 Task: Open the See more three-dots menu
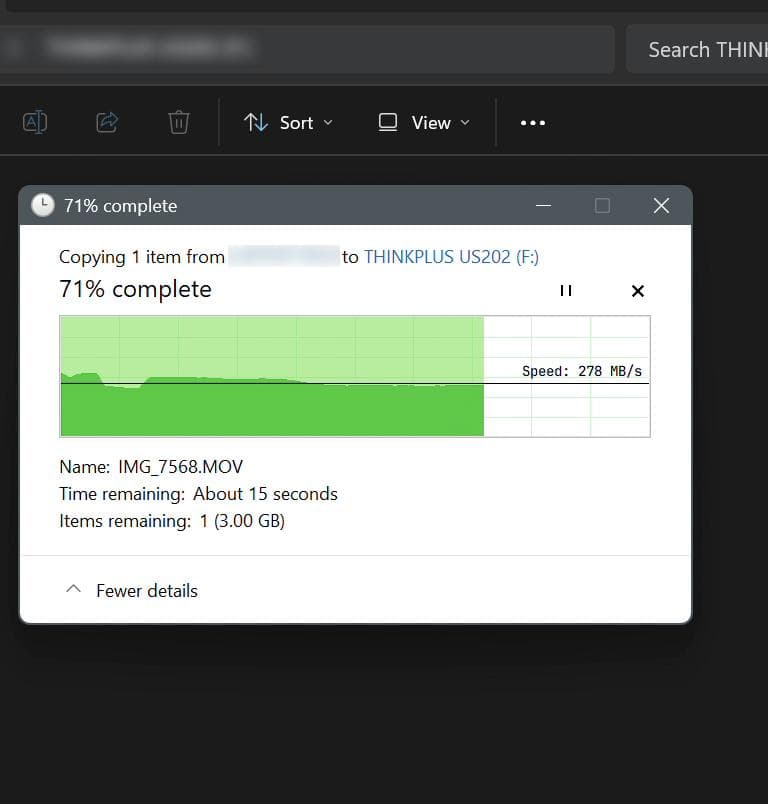(x=533, y=123)
